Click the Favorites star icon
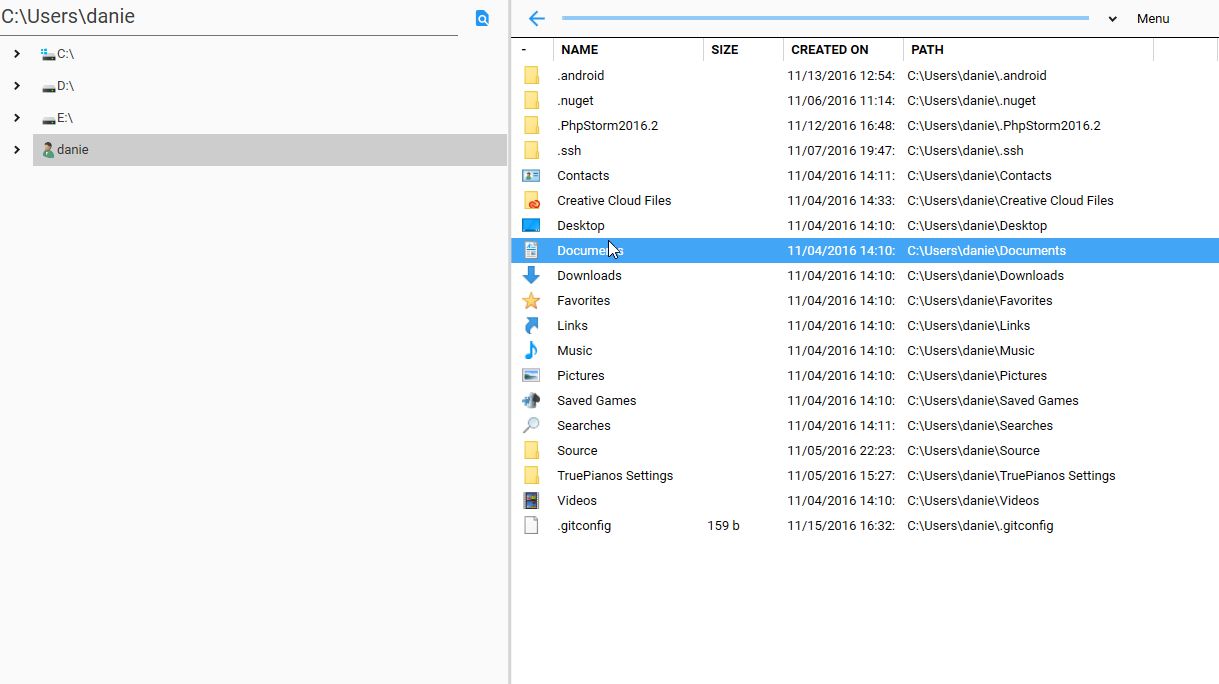The width and height of the screenshot is (1219, 684). click(x=530, y=300)
